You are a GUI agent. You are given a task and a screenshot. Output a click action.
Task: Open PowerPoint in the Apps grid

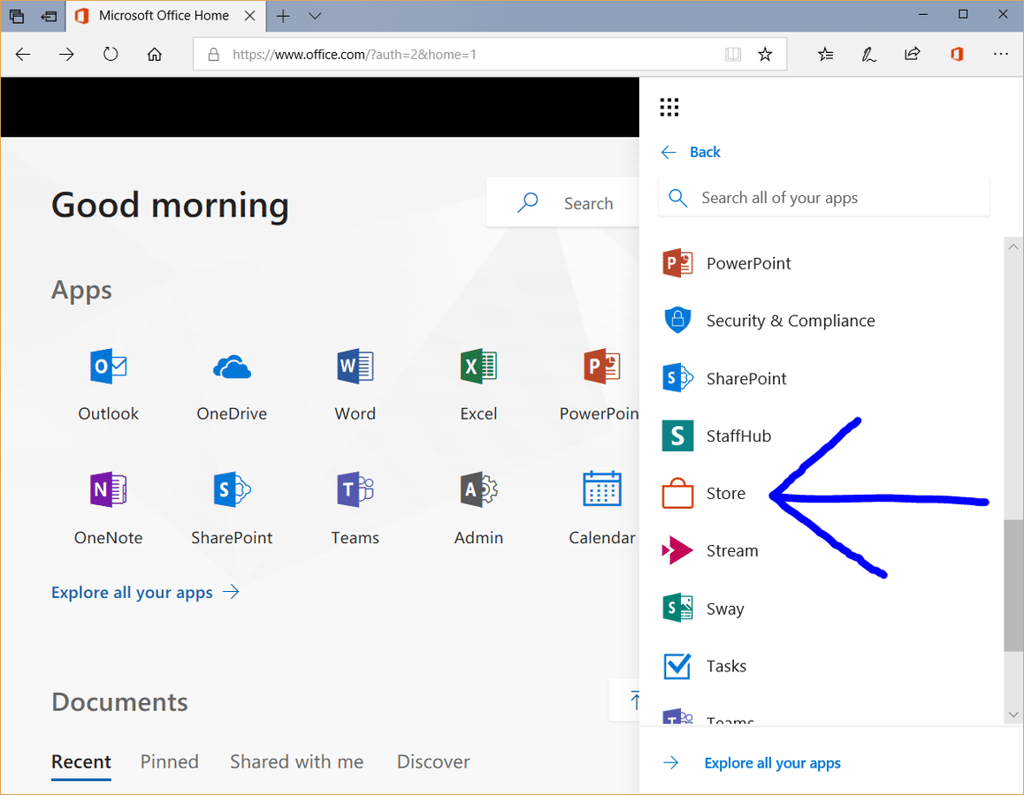click(601, 366)
